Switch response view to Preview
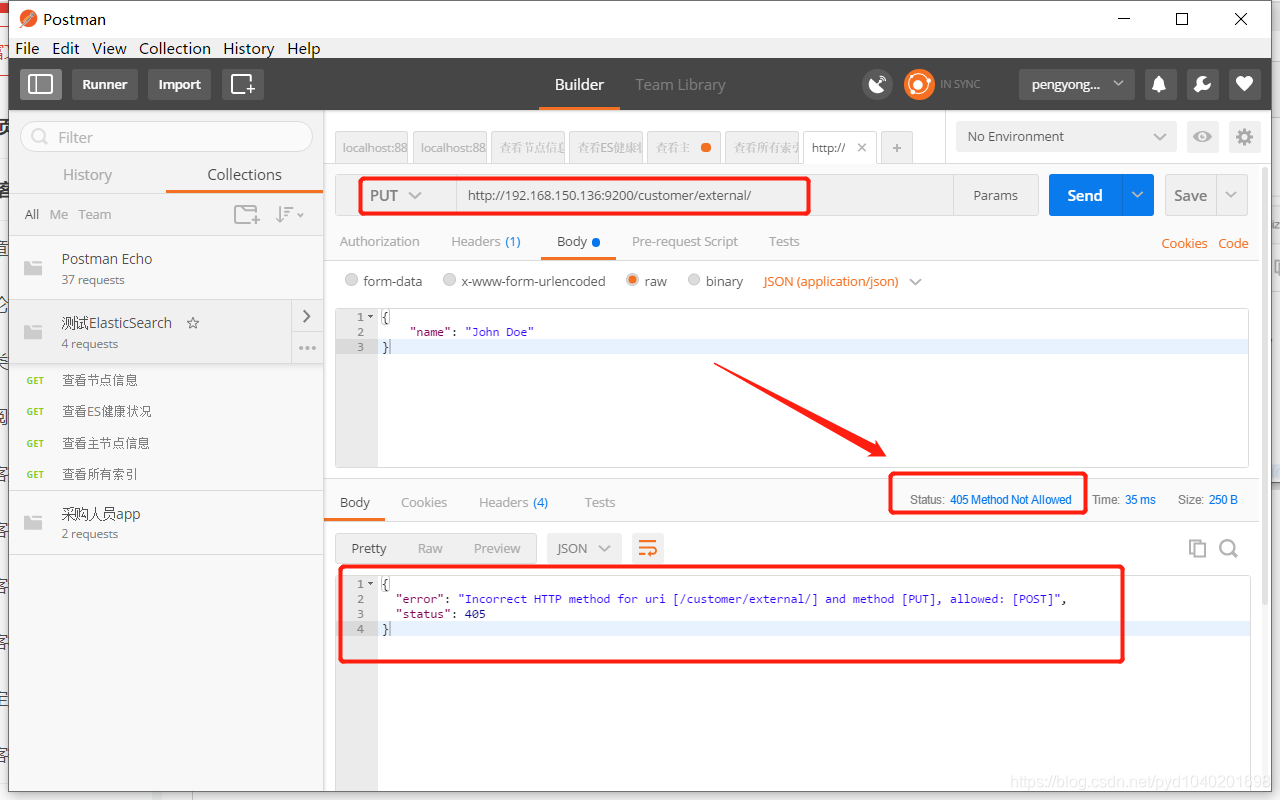 click(497, 548)
